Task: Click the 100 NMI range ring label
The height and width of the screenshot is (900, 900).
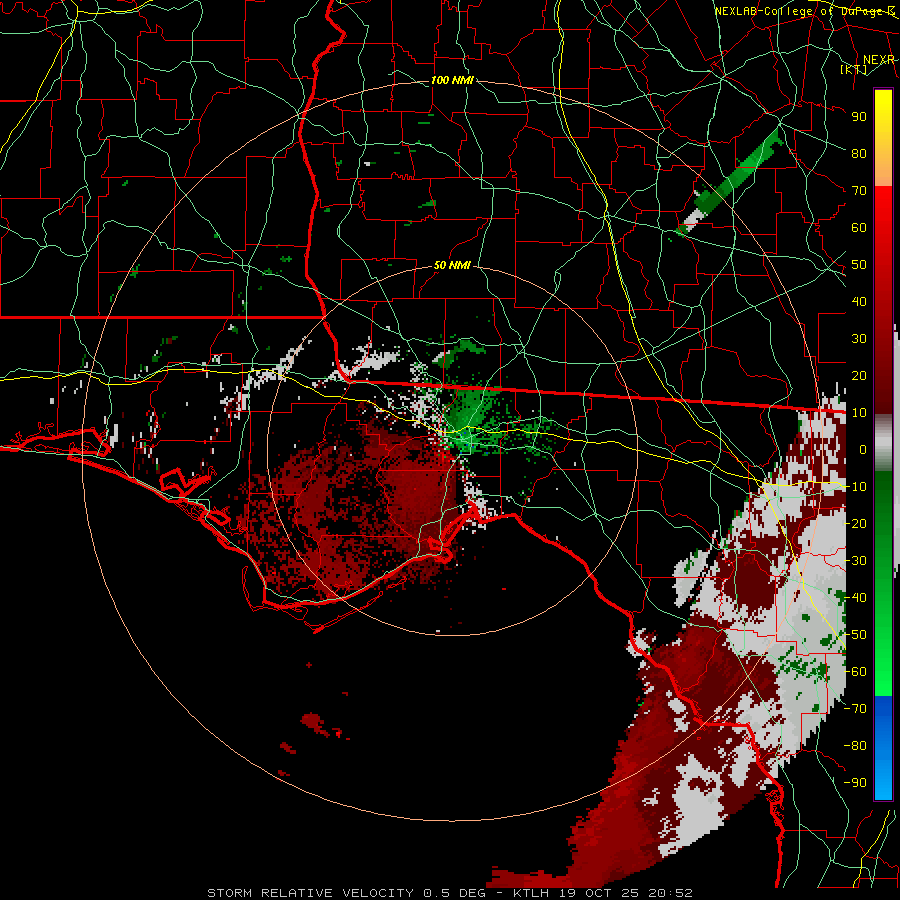Action: [x=452, y=80]
